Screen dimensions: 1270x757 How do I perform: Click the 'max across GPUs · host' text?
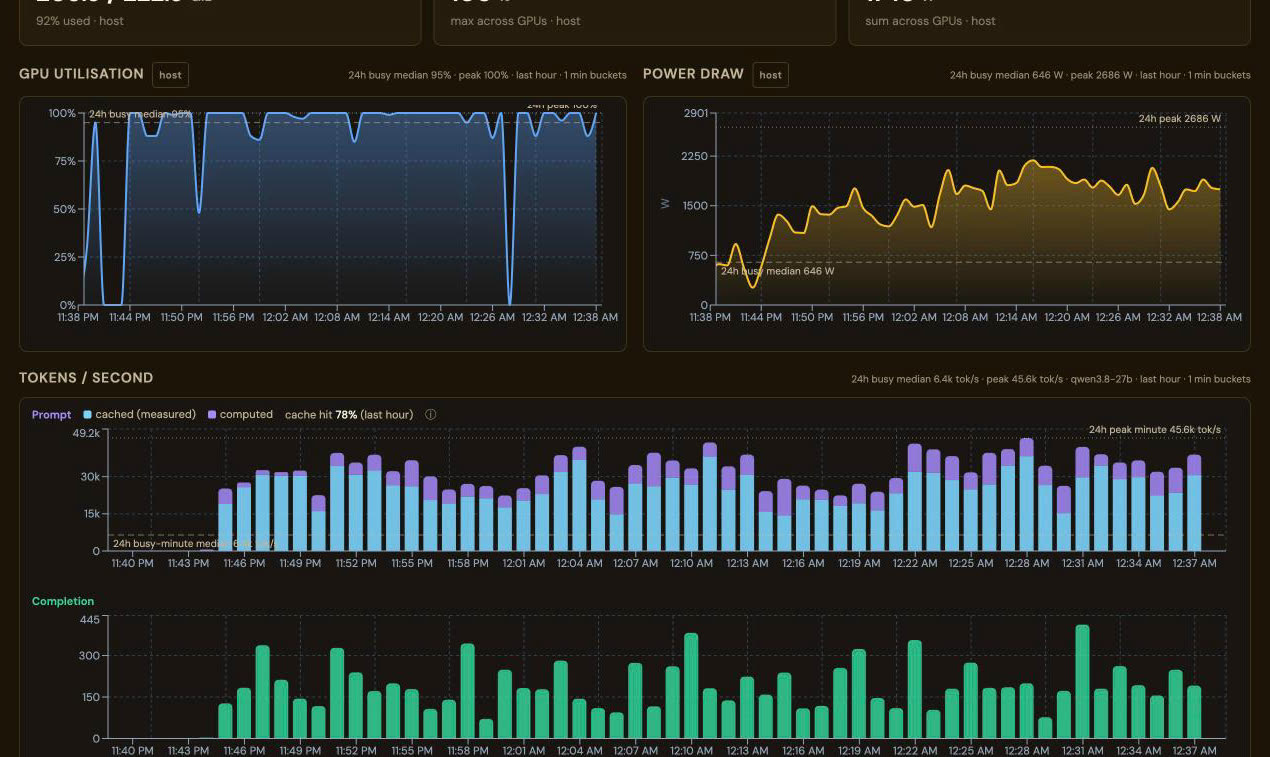coord(515,21)
